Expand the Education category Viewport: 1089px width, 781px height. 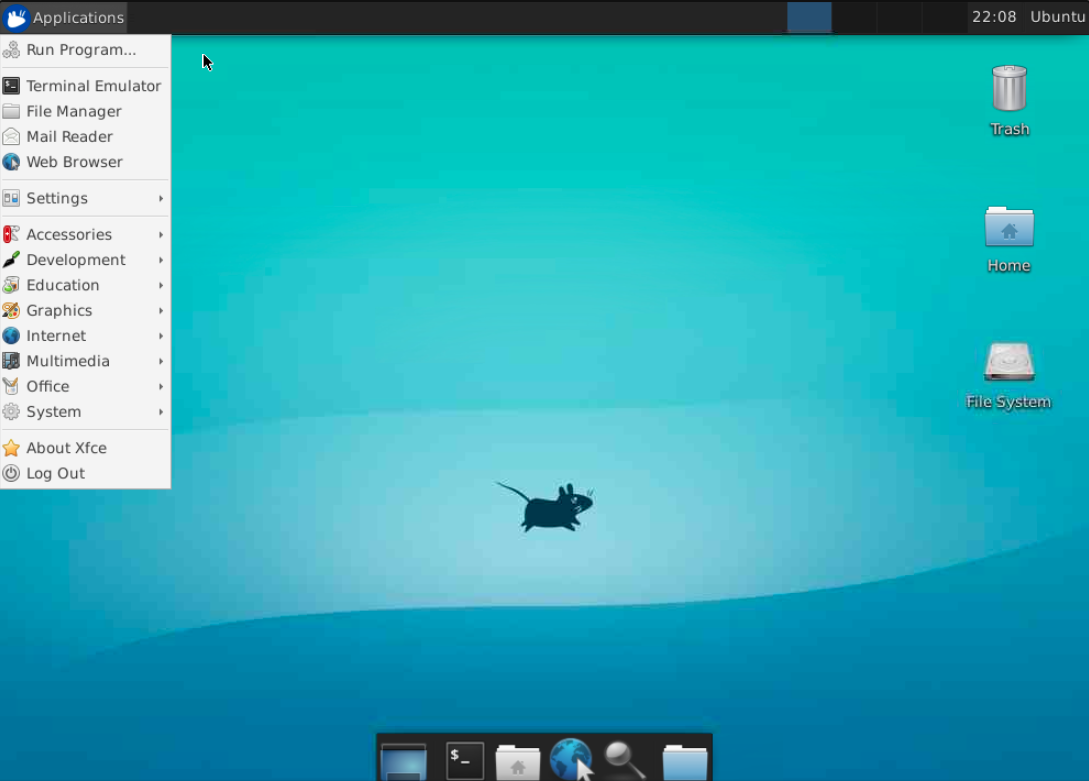(x=85, y=285)
